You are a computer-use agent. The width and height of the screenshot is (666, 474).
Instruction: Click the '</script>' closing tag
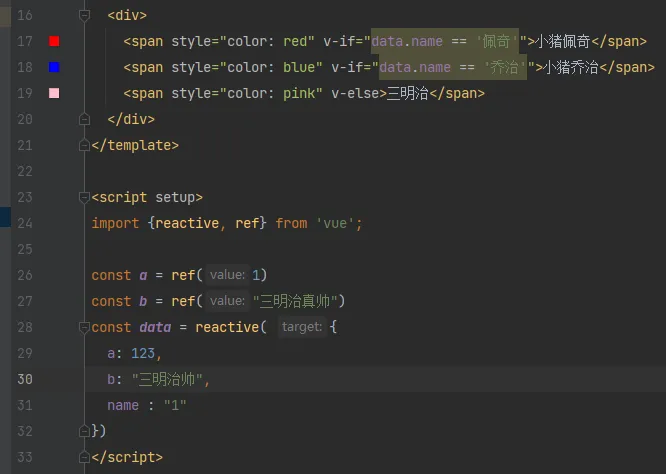tap(127, 457)
